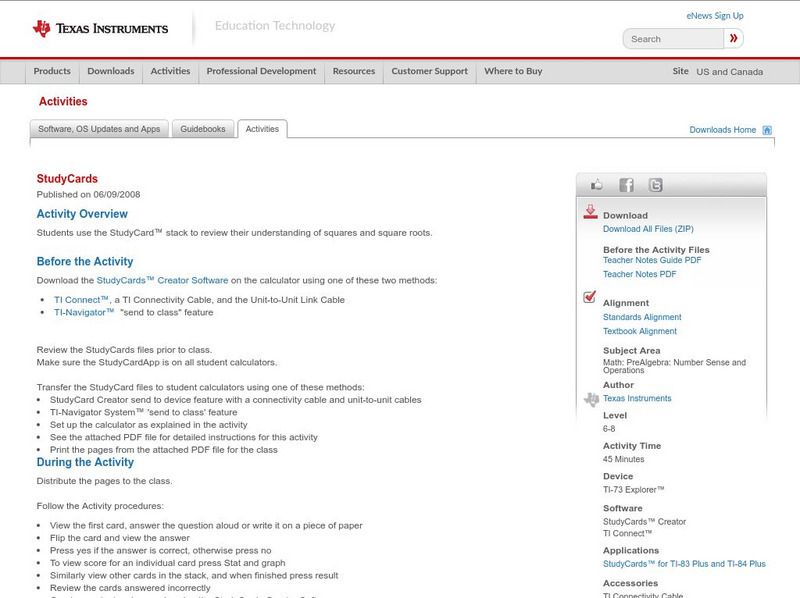This screenshot has height=598, width=800.
Task: Select the Activities tab
Action: [262, 129]
